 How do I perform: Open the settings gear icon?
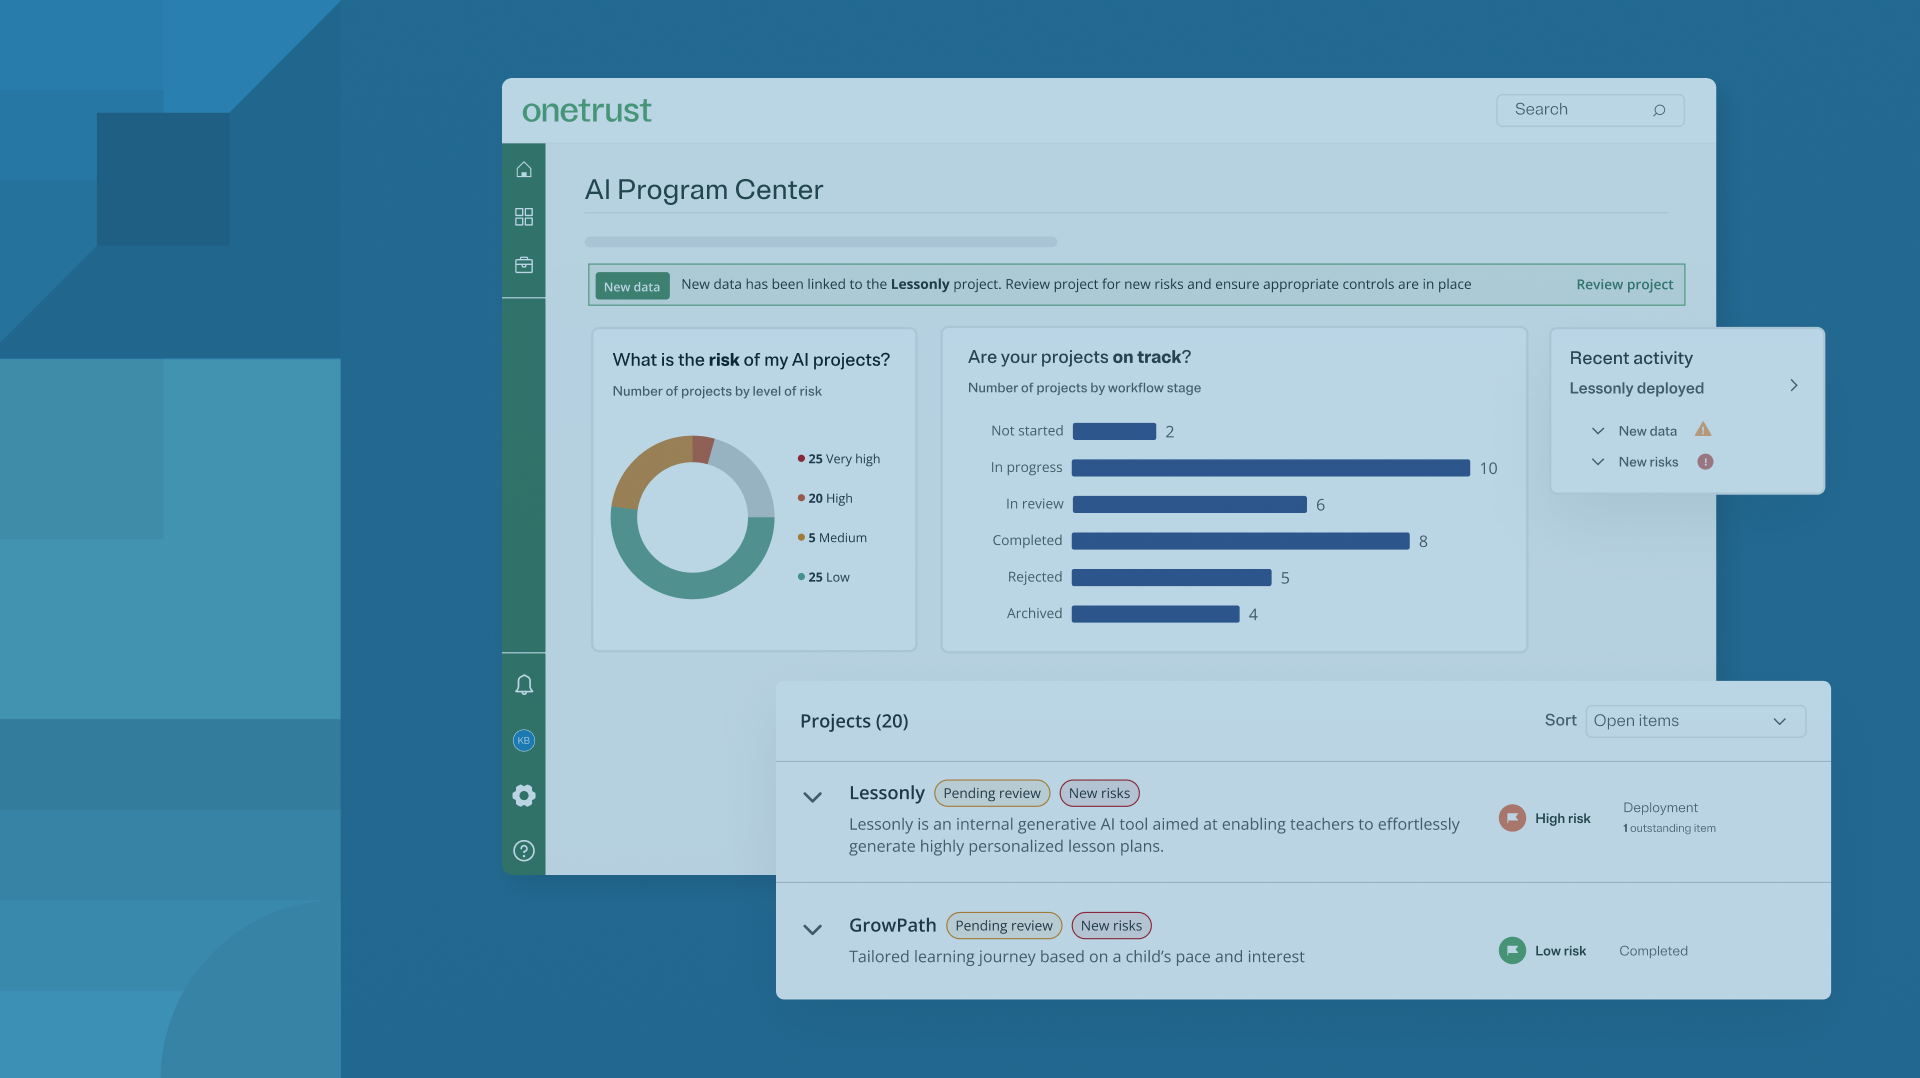click(x=523, y=795)
